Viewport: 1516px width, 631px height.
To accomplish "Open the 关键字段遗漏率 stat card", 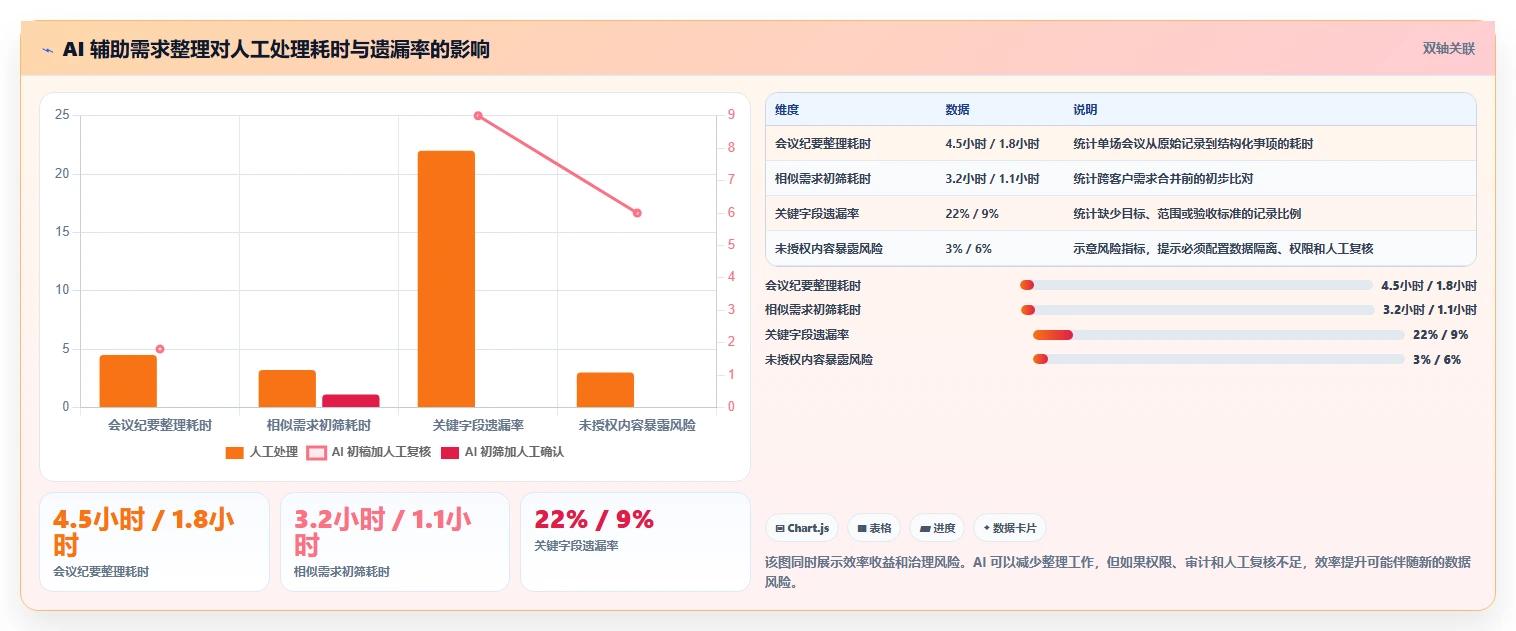I will [x=635, y=542].
